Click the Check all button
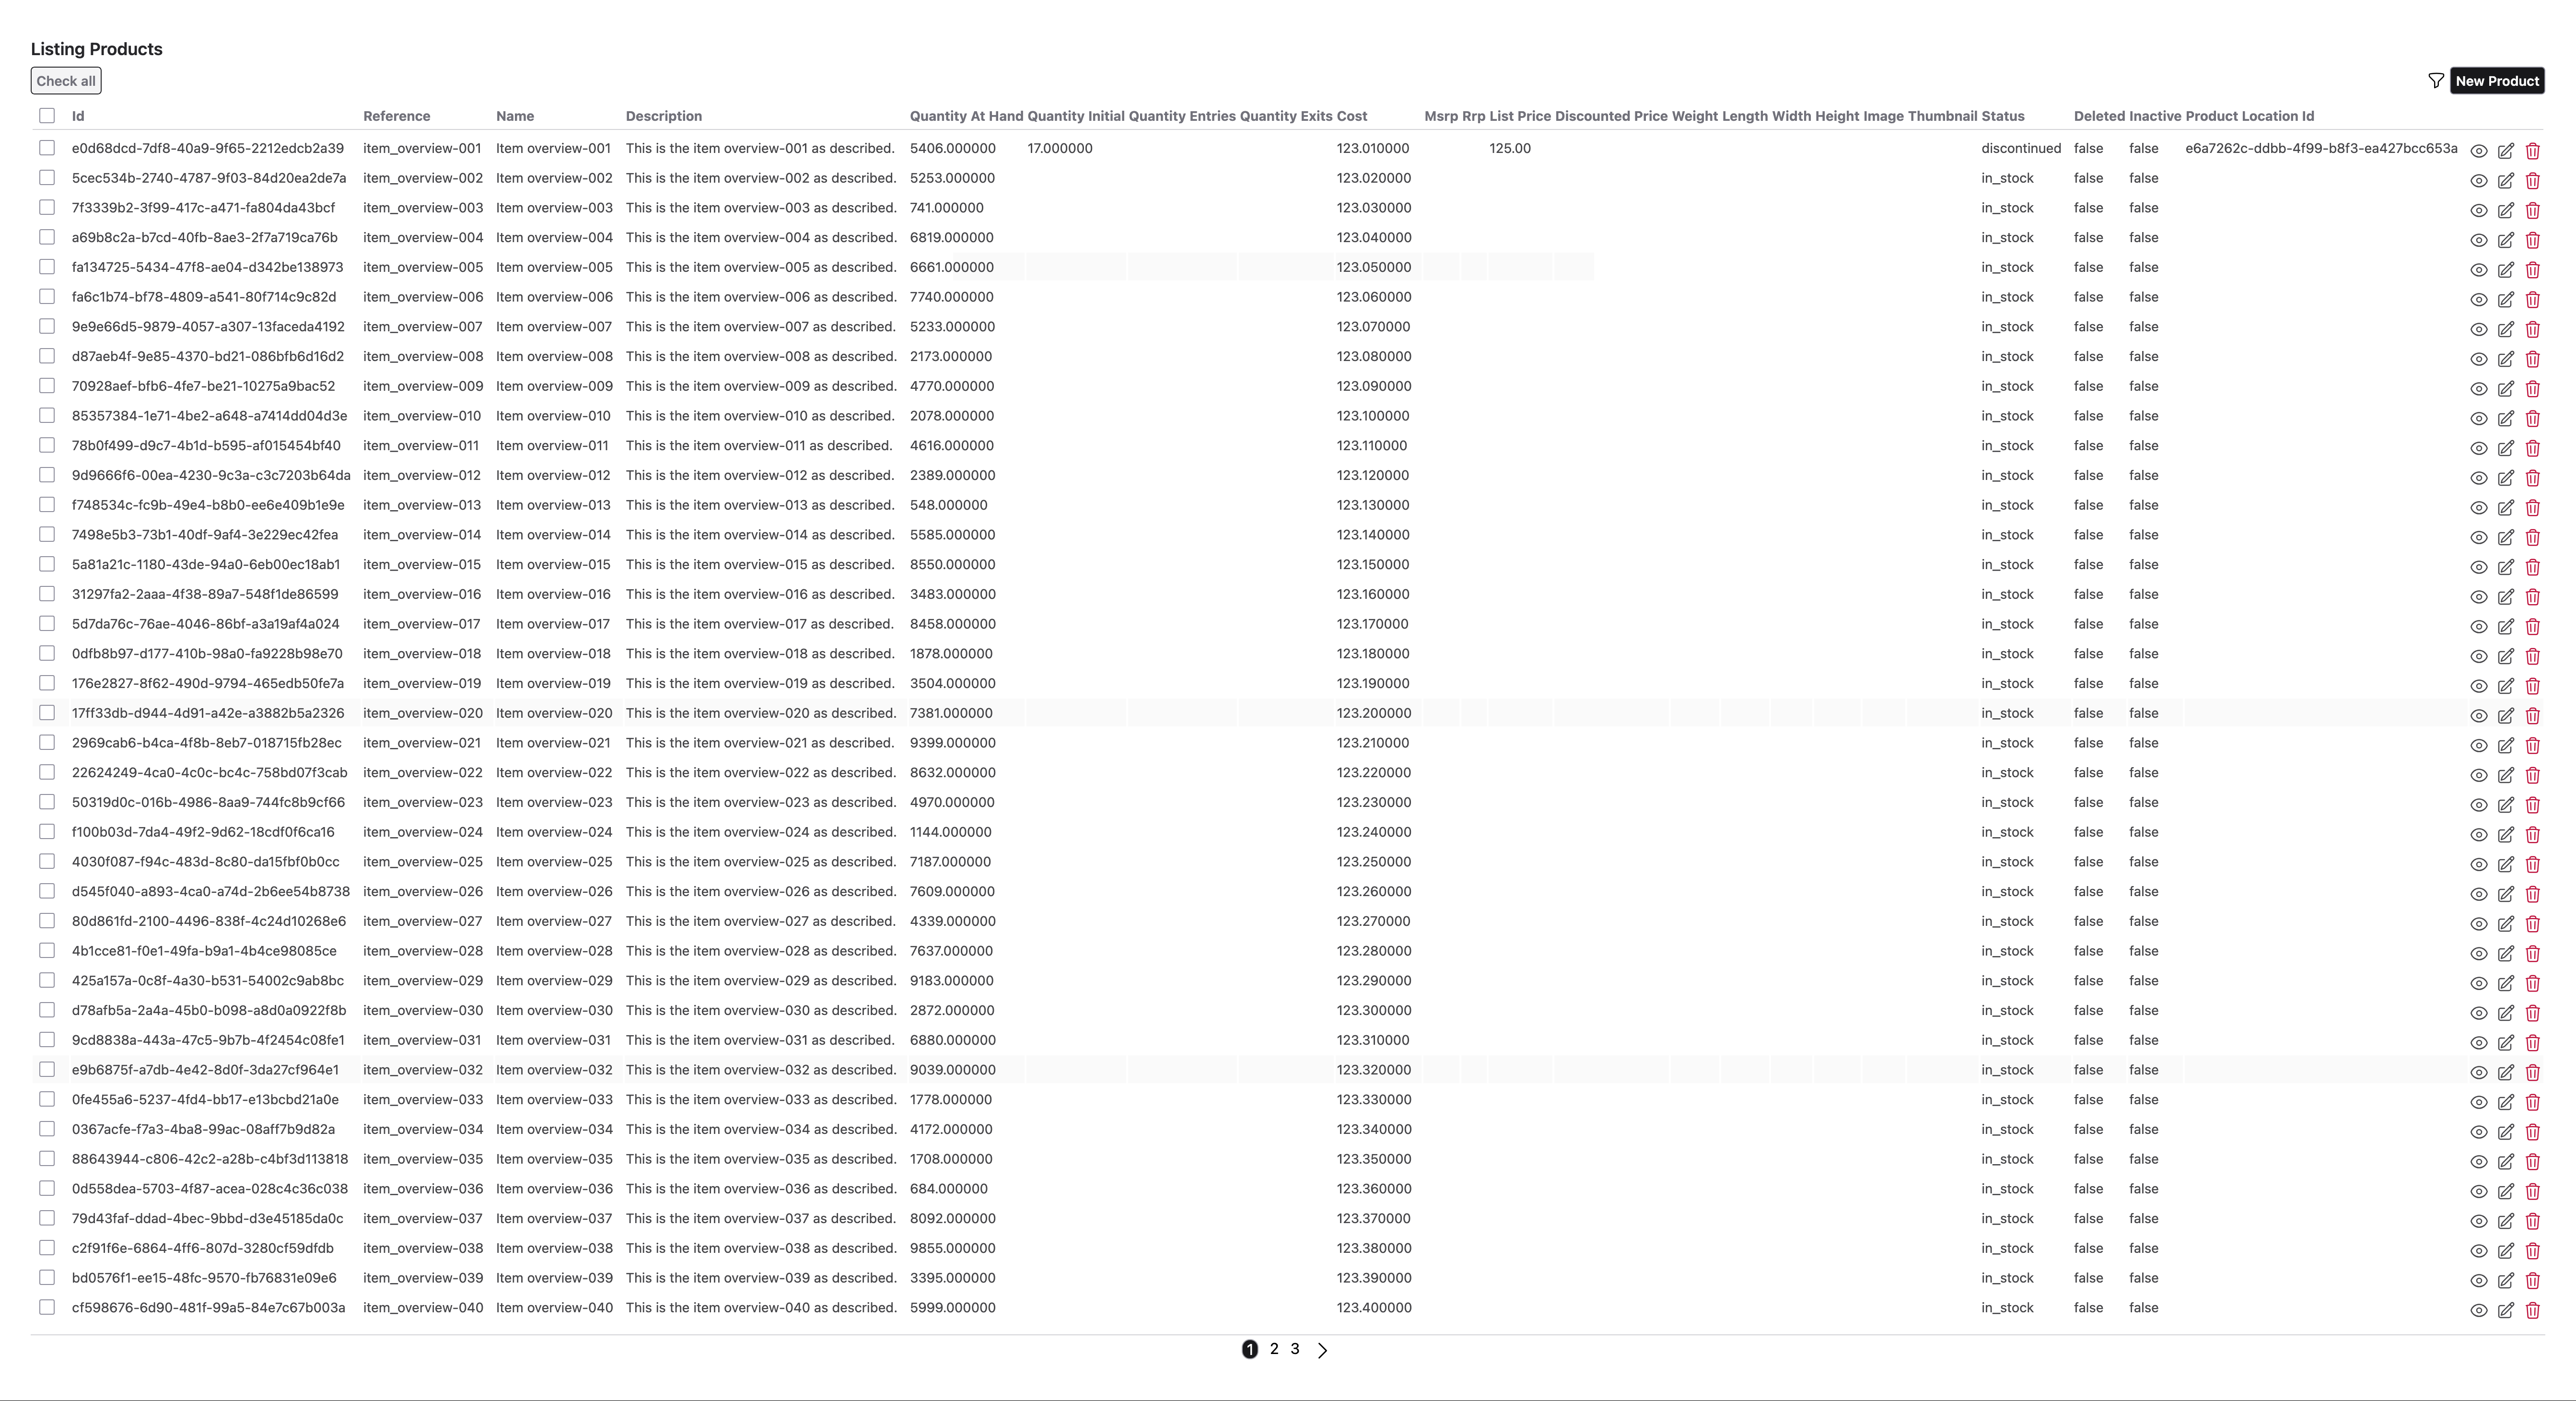Viewport: 2576px width, 1401px height. pos(66,81)
